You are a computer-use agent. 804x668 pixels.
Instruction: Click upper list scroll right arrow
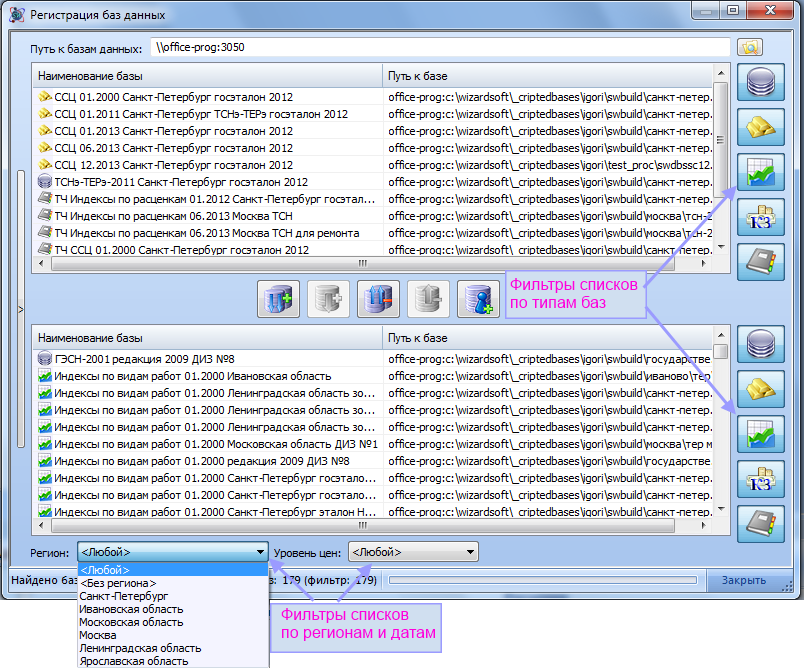(704, 264)
